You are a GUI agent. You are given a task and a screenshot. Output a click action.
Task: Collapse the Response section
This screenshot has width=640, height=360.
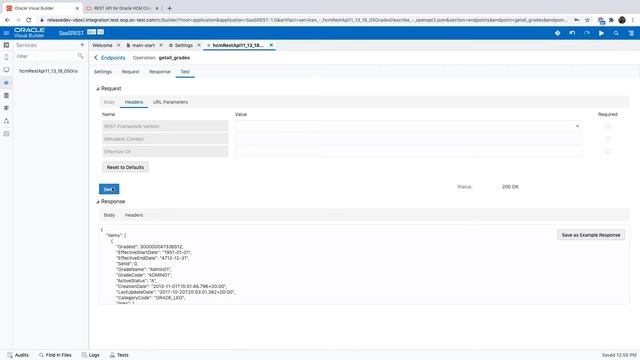pyautogui.click(x=98, y=202)
